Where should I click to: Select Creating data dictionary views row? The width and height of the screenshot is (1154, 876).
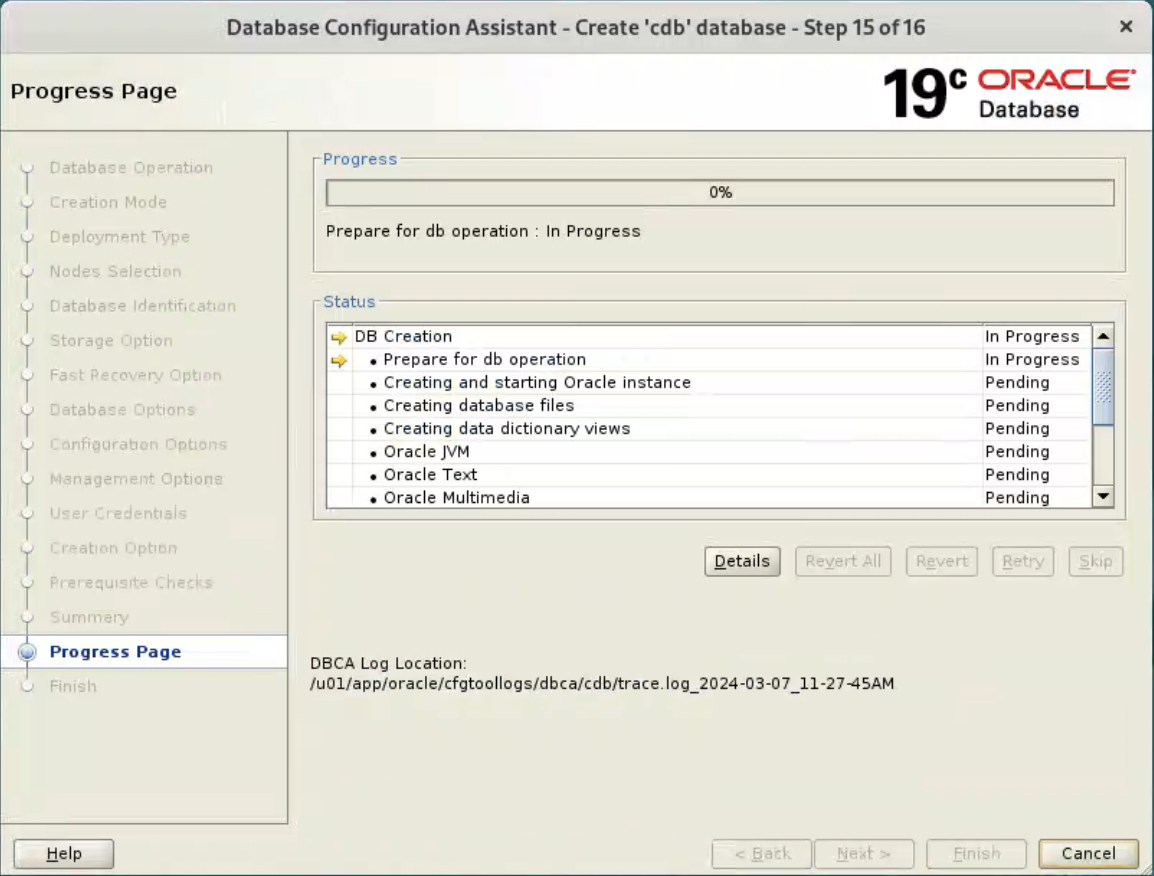pos(709,428)
